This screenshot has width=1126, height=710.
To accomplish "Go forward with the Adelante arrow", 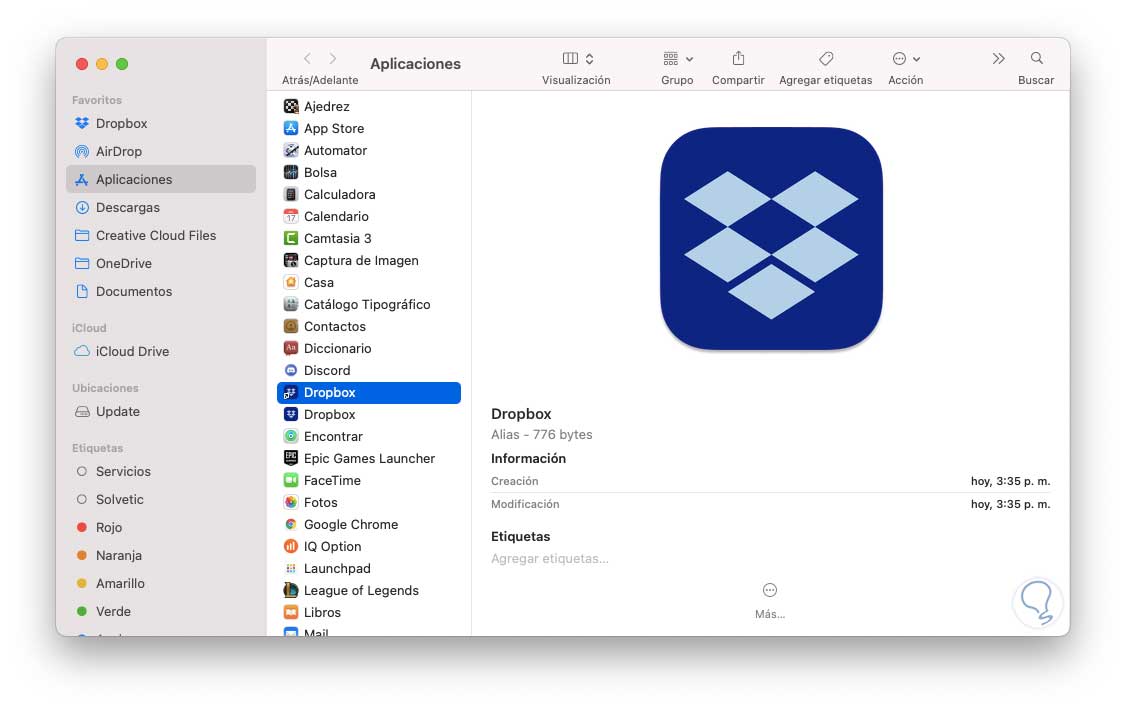I will point(332,58).
